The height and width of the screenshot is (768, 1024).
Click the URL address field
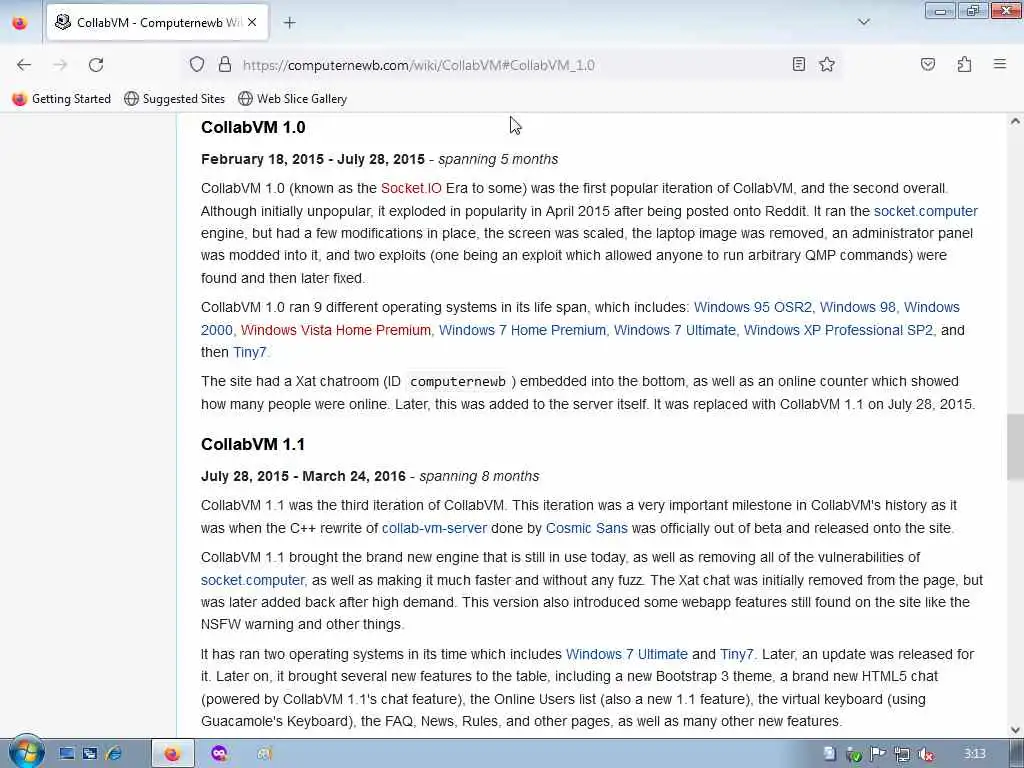tap(509, 65)
